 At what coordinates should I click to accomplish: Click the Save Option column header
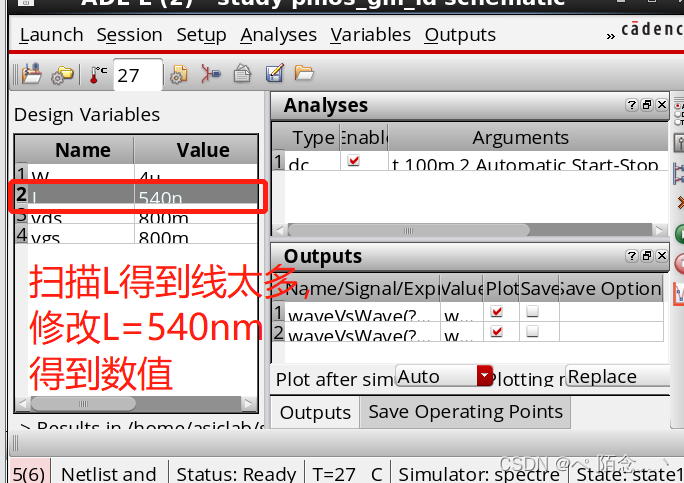point(611,289)
